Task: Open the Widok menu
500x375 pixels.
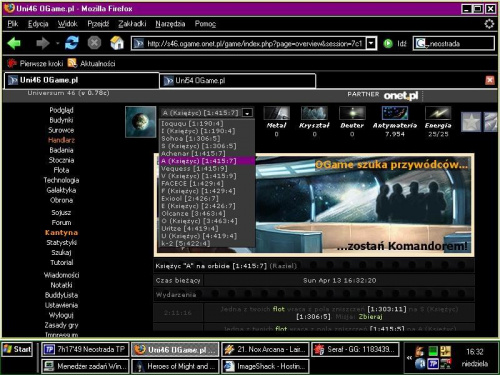Action: coord(68,24)
